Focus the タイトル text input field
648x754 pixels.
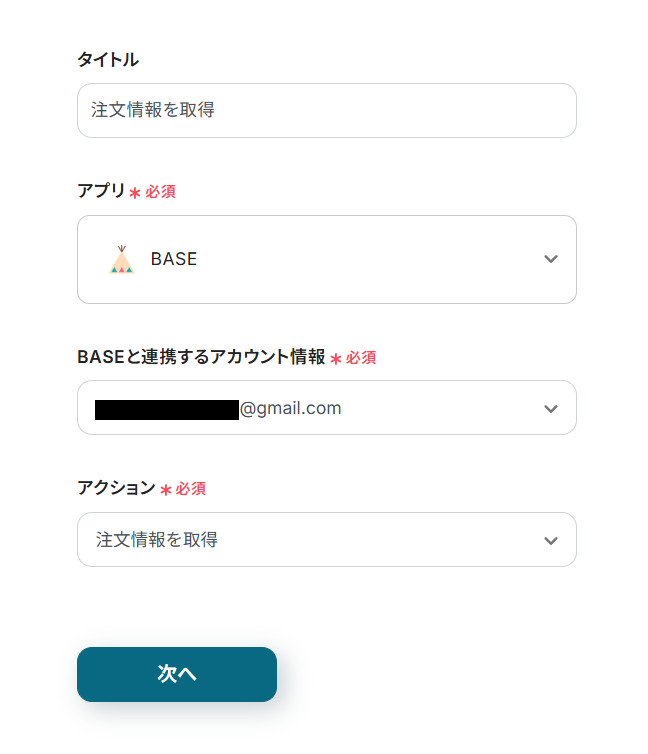pos(326,110)
